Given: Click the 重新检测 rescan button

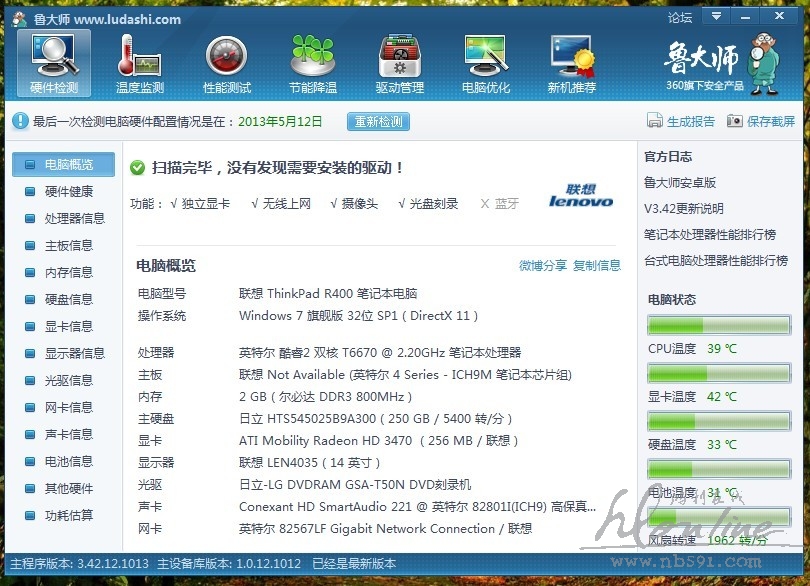Looking at the screenshot, I should [x=378, y=122].
